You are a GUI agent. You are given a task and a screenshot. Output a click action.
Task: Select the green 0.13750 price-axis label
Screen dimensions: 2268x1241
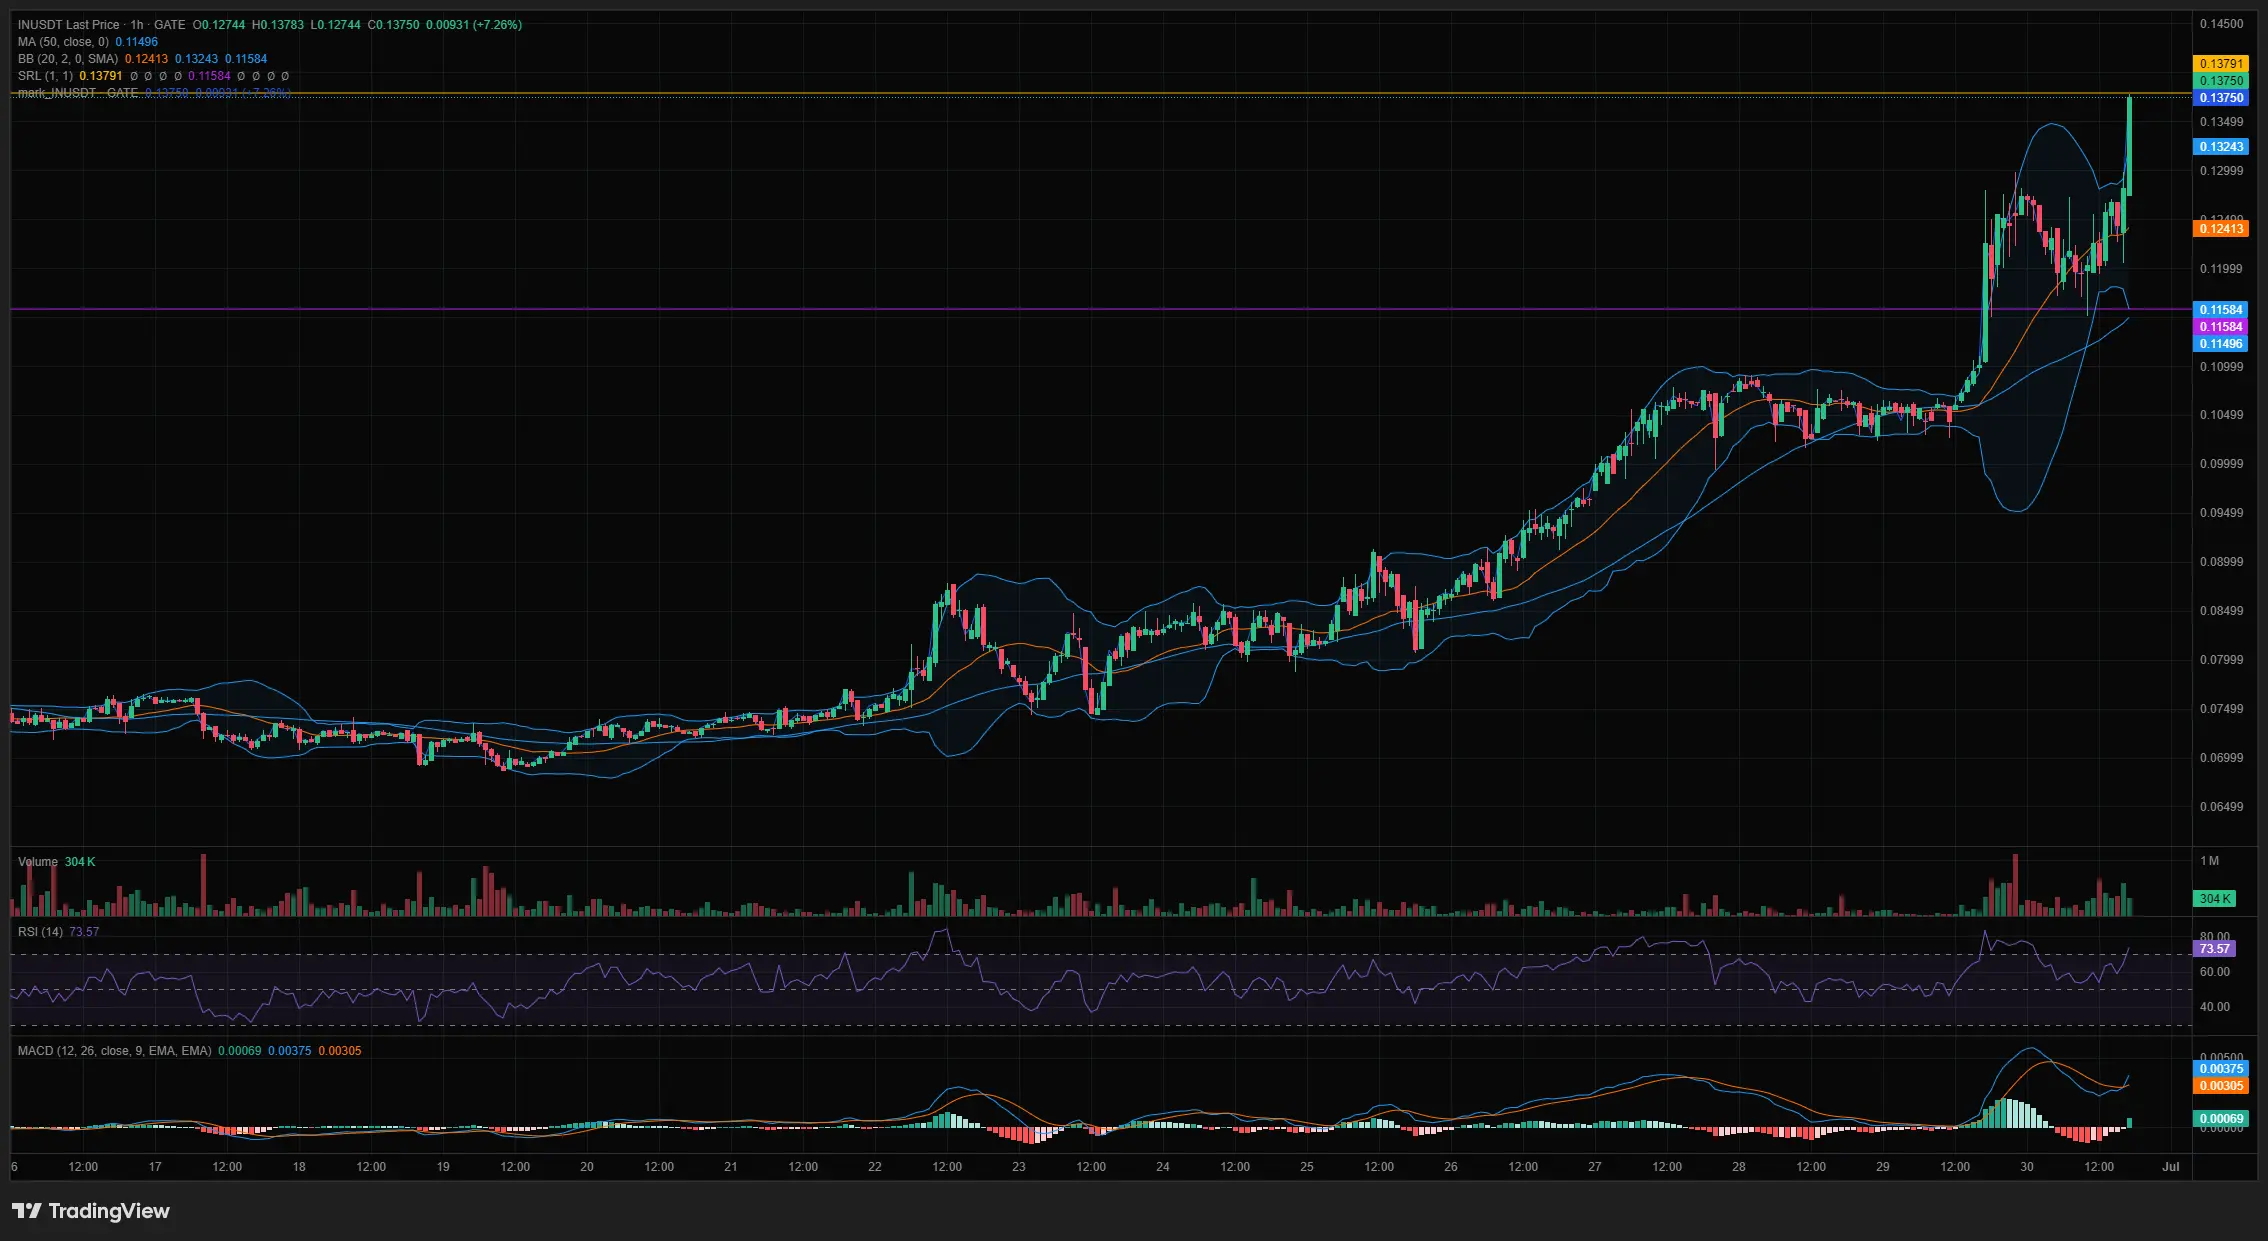pyautogui.click(x=2221, y=81)
